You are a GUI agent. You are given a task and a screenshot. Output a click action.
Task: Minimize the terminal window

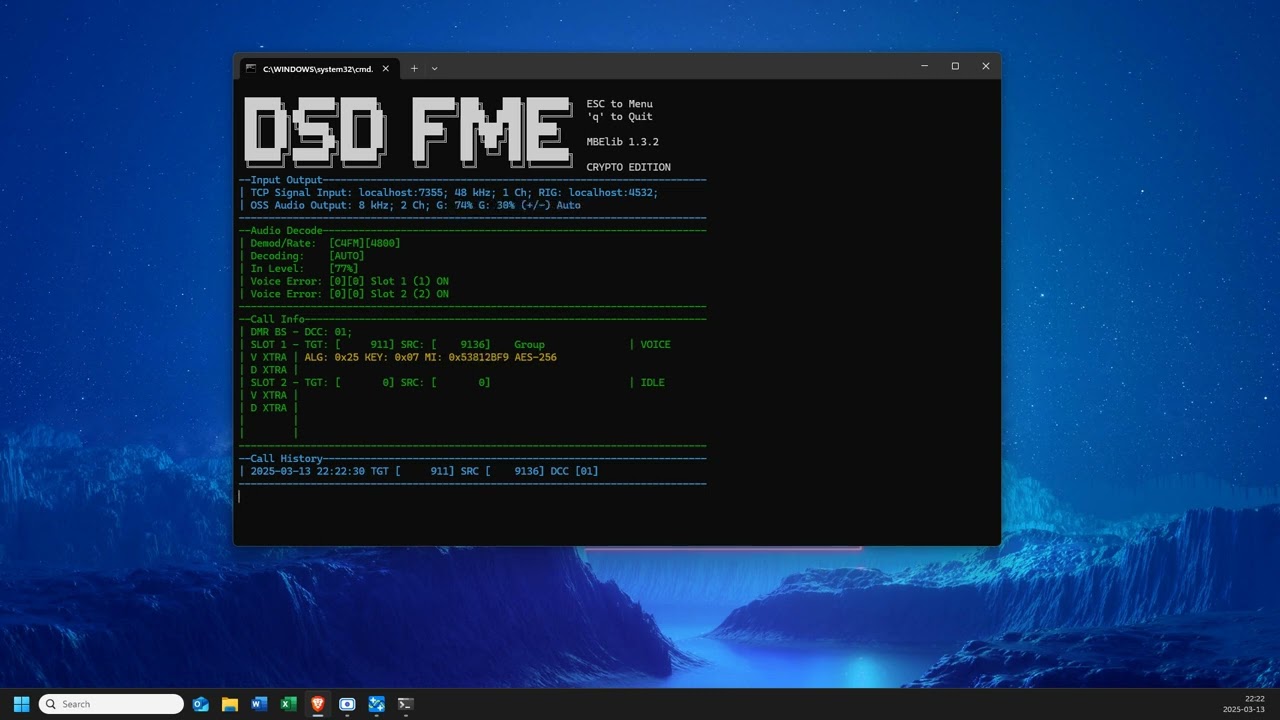924,66
